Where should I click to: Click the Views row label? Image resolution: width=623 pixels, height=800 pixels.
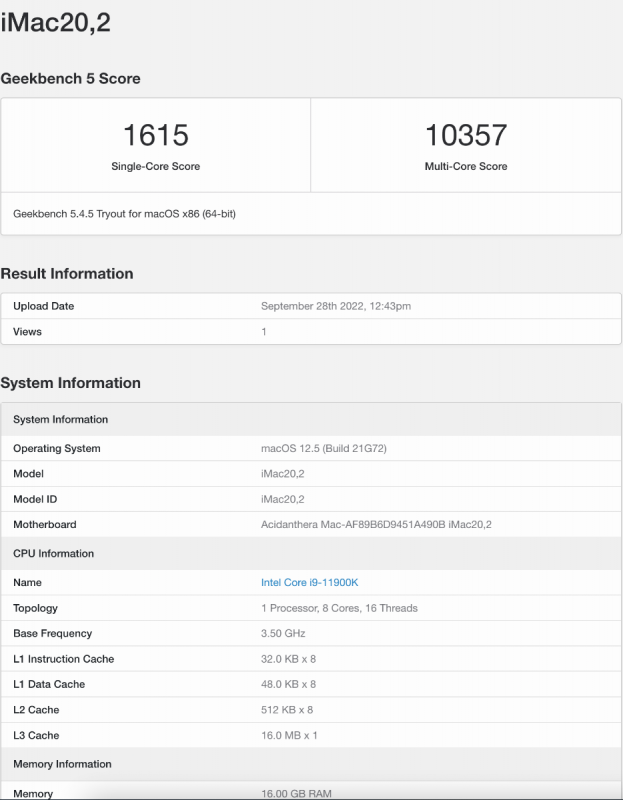click(x=27, y=332)
